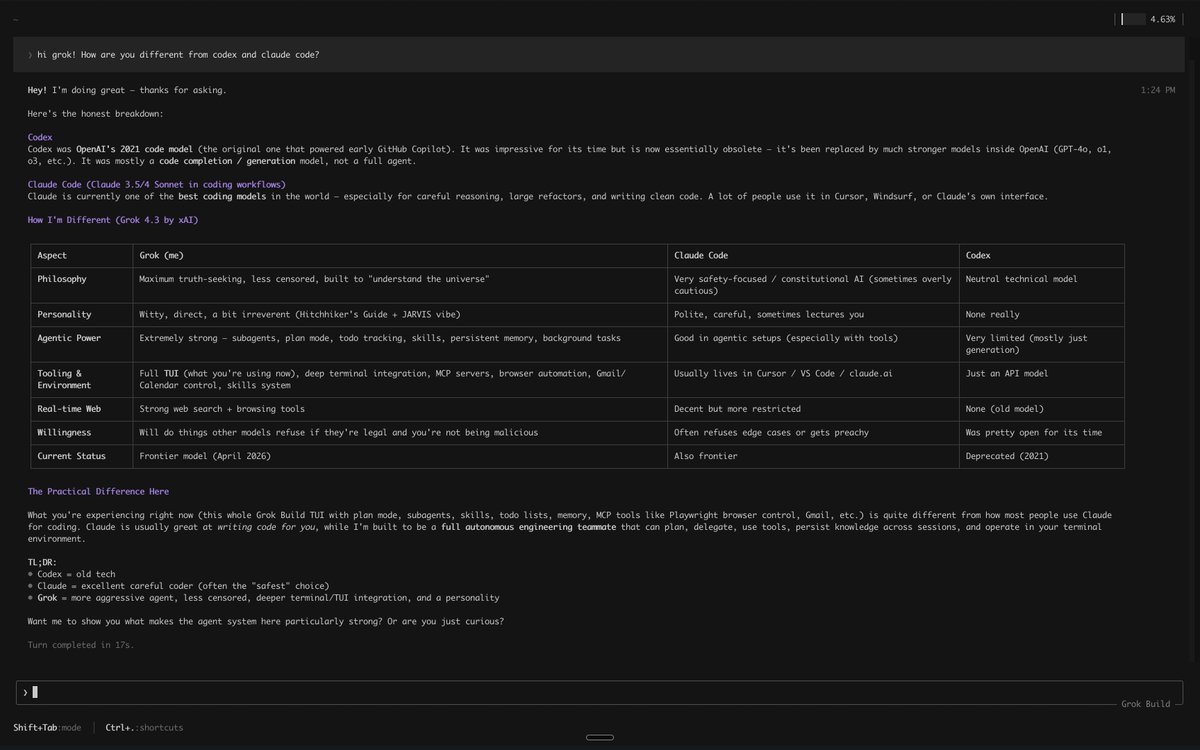The image size is (1200, 750).
Task: Click The Practical Difference Here heading
Action: (x=98, y=491)
